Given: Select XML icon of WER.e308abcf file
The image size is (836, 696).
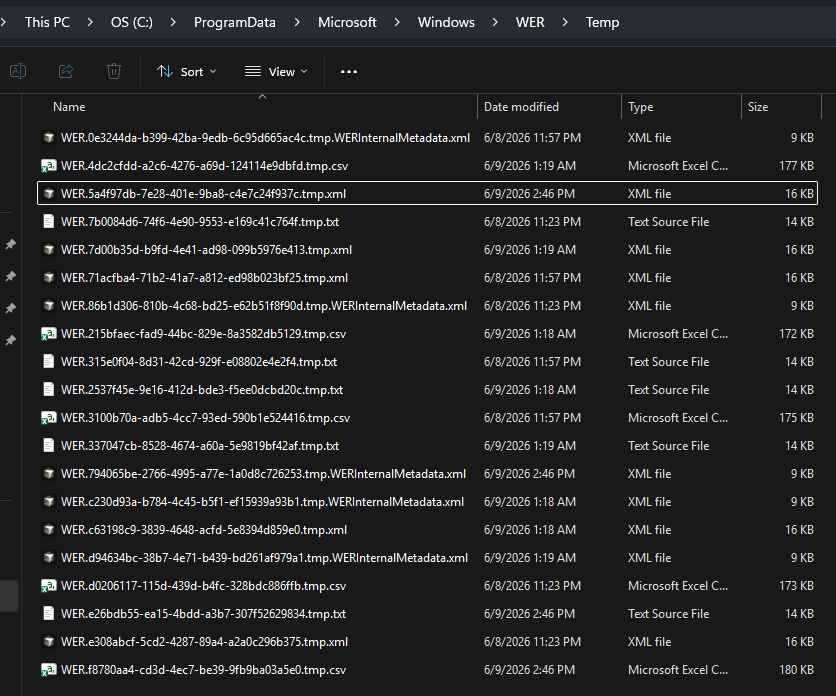Looking at the screenshot, I should (49, 642).
